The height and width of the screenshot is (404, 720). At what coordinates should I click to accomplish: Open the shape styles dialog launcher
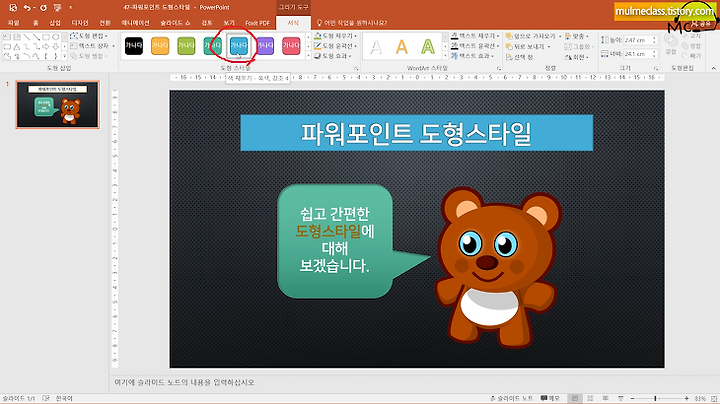[356, 68]
